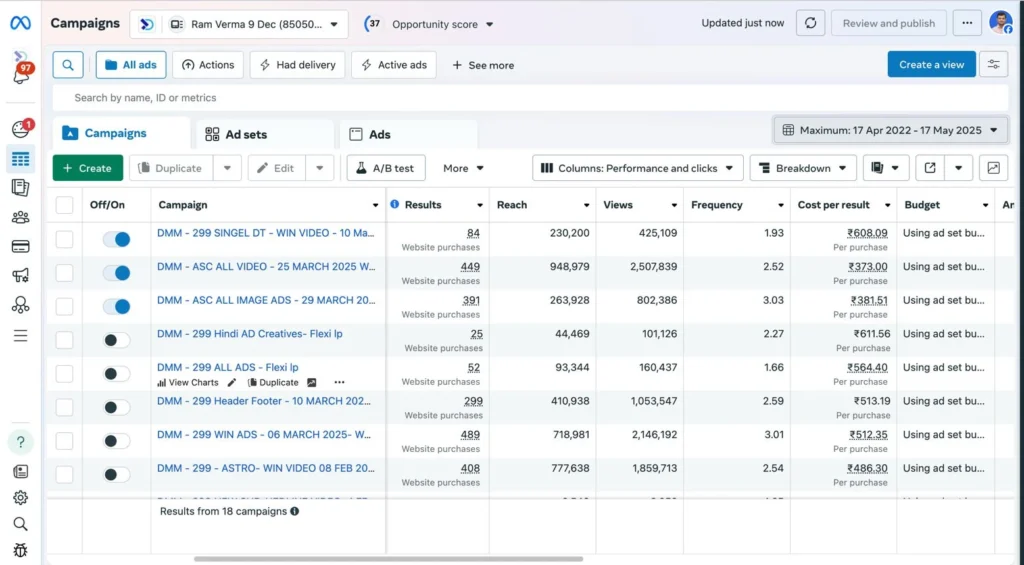The width and height of the screenshot is (1024, 565).
Task: Open the search filter magnifier icon
Action: pos(68,65)
